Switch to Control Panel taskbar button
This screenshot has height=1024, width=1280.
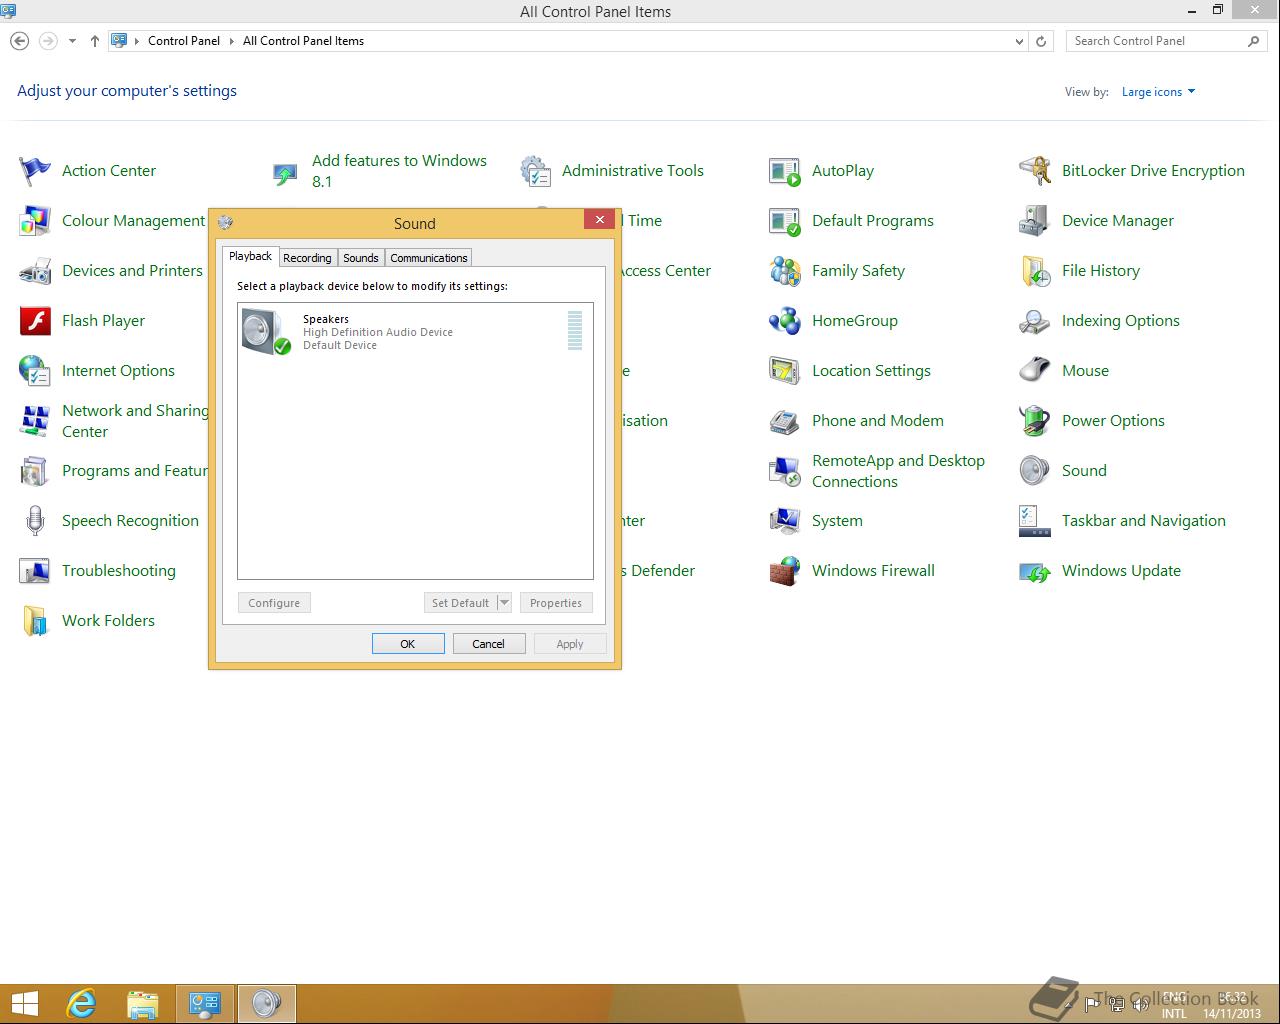(205, 1004)
